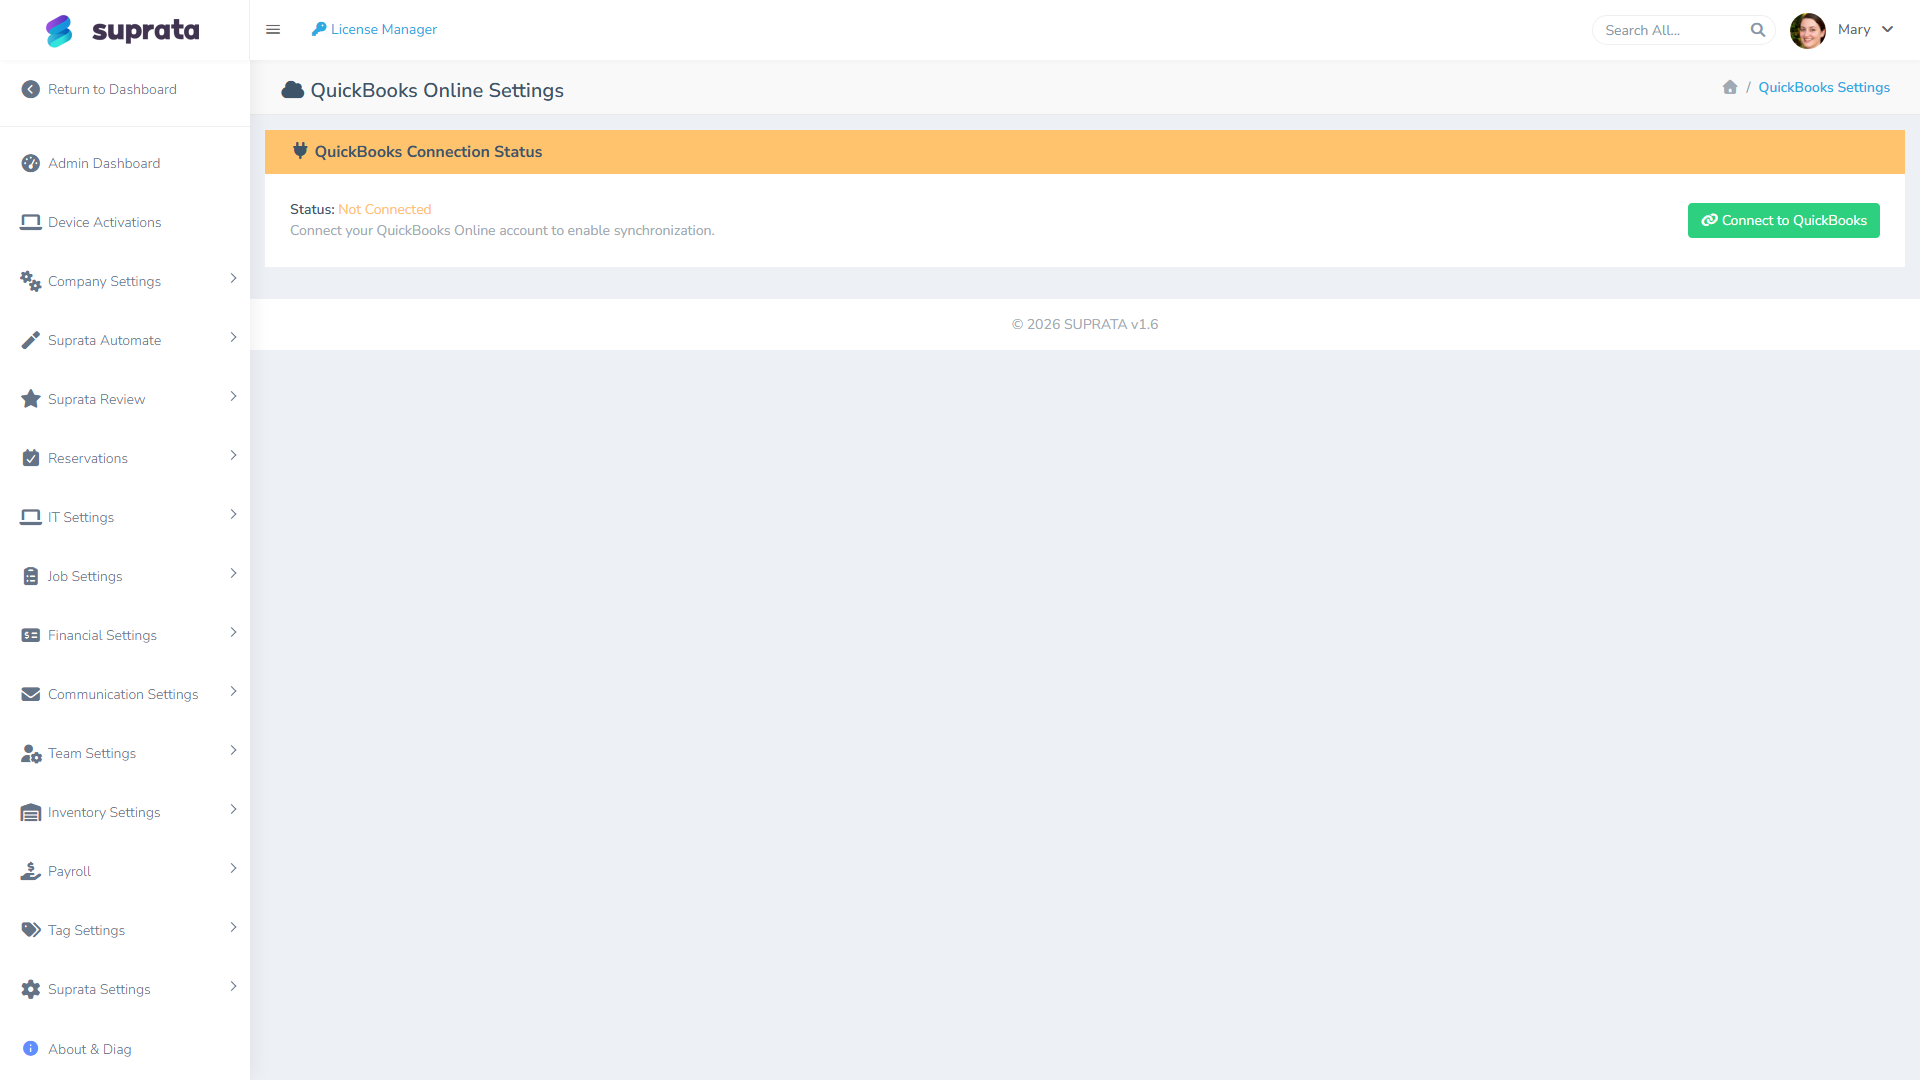Screen dimensions: 1920x1080
Task: Select Payroll in the sidebar
Action: point(125,871)
